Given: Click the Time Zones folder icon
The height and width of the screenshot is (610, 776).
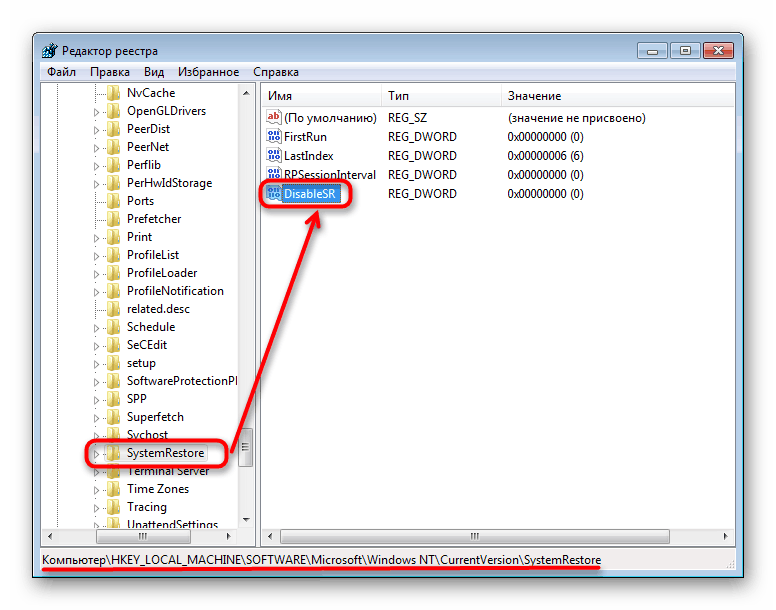Looking at the screenshot, I should tap(114, 489).
